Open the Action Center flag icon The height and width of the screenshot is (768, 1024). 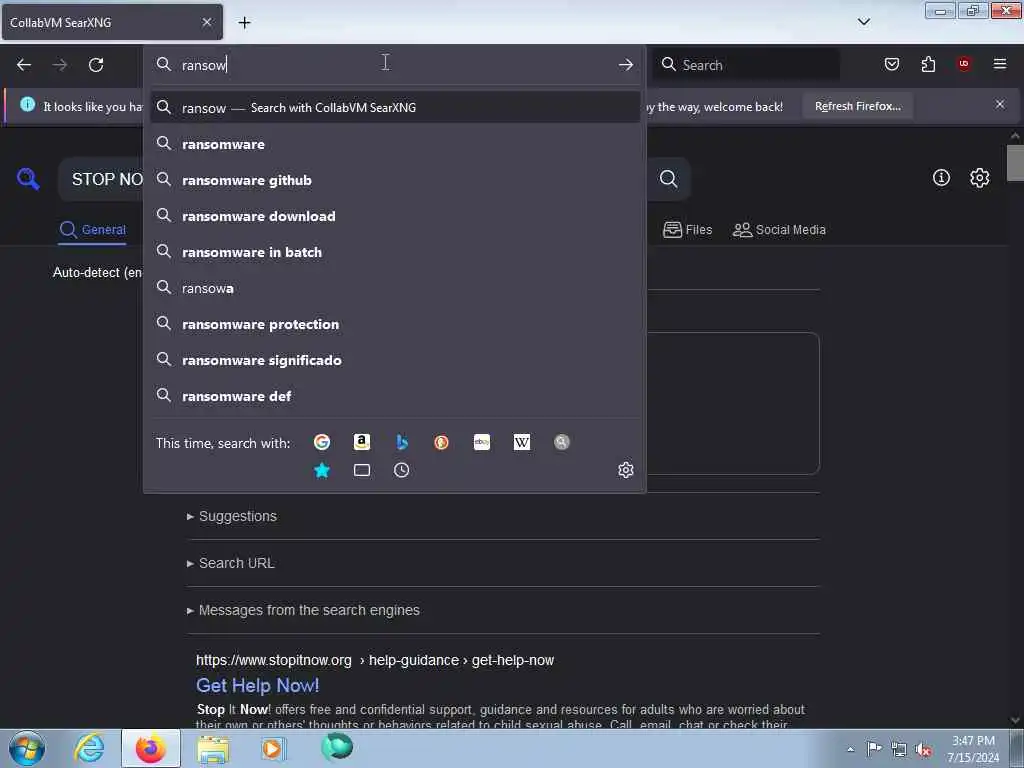pos(874,748)
